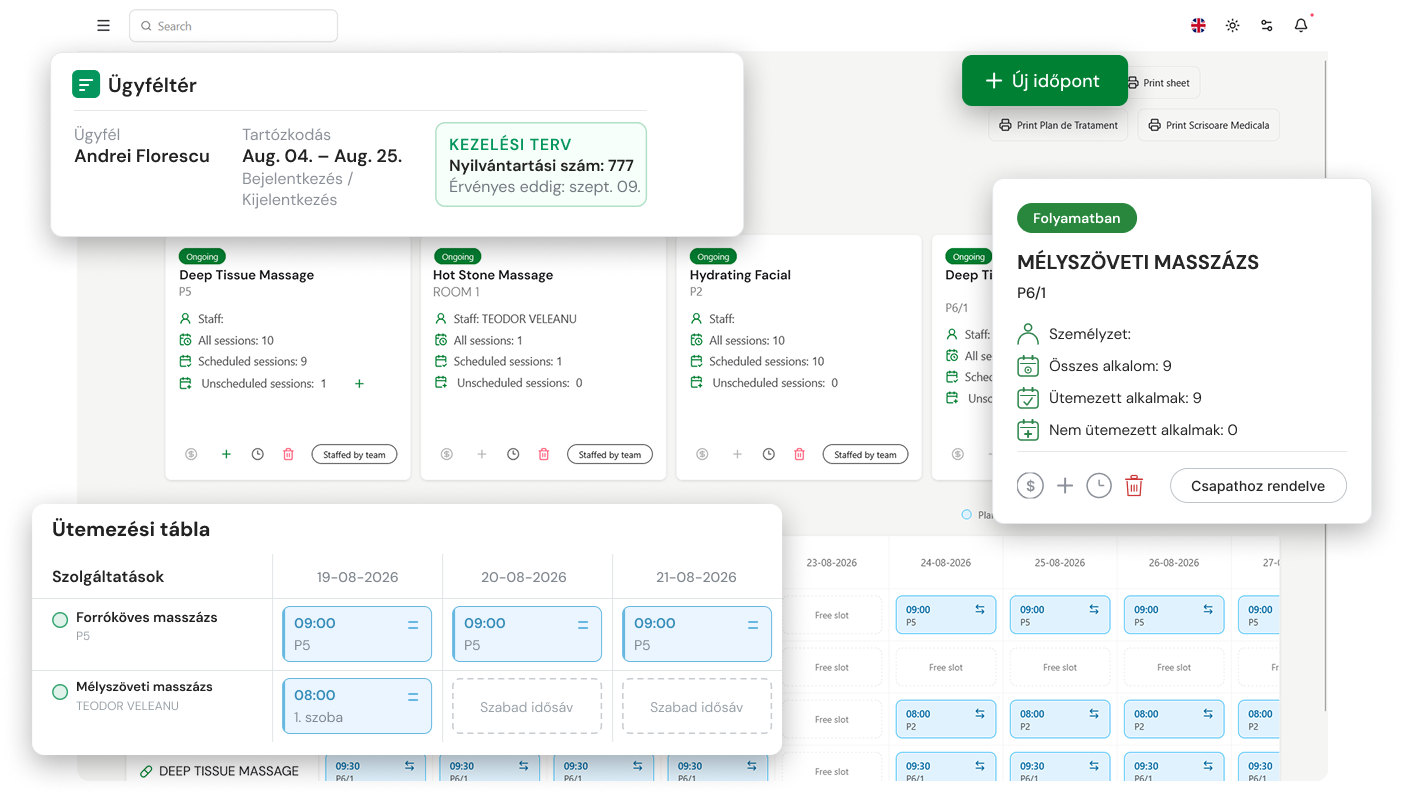Click the dollar icon on Hydrating Facial card

(x=702, y=454)
